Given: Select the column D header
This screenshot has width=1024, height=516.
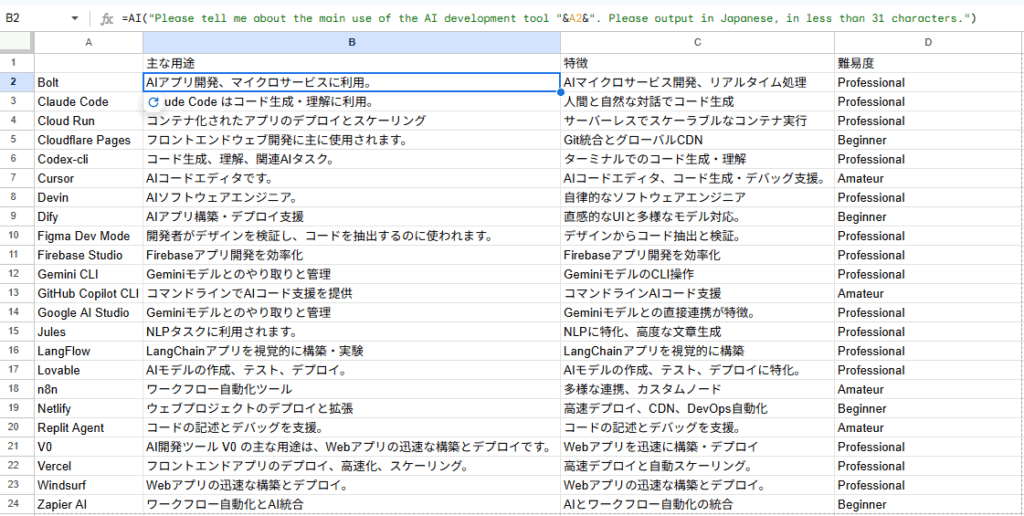Looking at the screenshot, I should [x=929, y=42].
